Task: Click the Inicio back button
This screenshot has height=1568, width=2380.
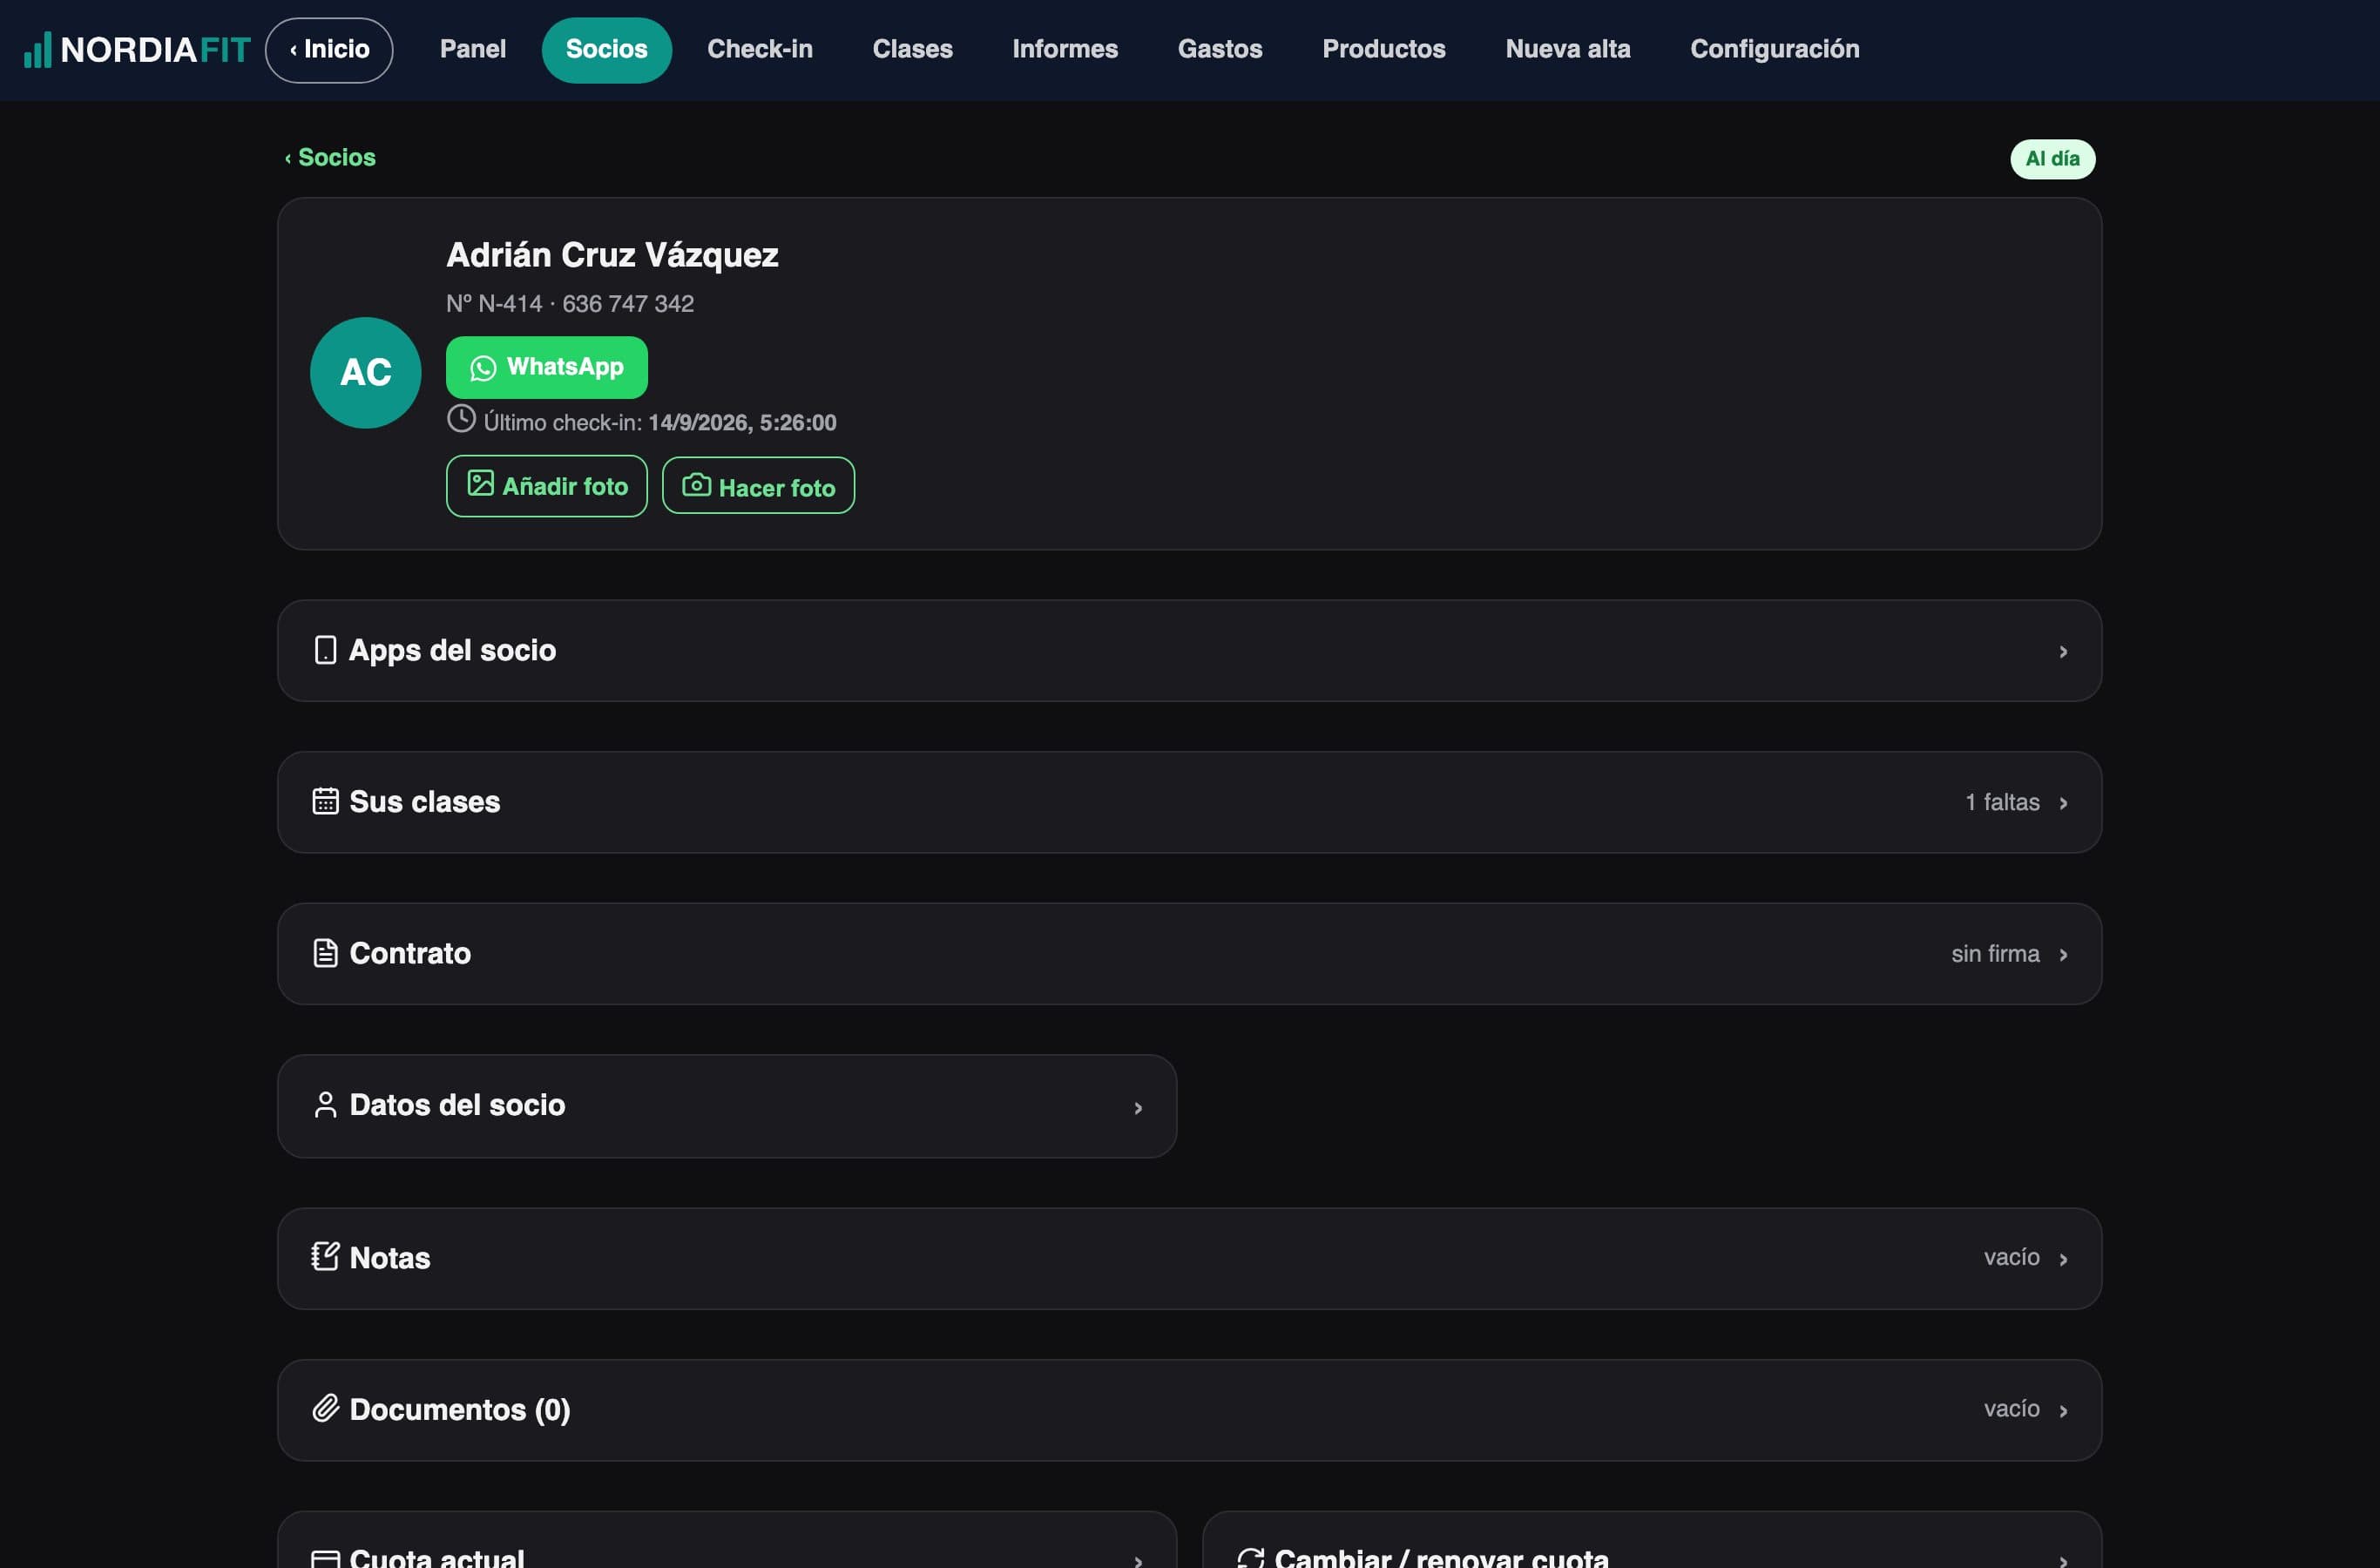Action: coord(329,50)
